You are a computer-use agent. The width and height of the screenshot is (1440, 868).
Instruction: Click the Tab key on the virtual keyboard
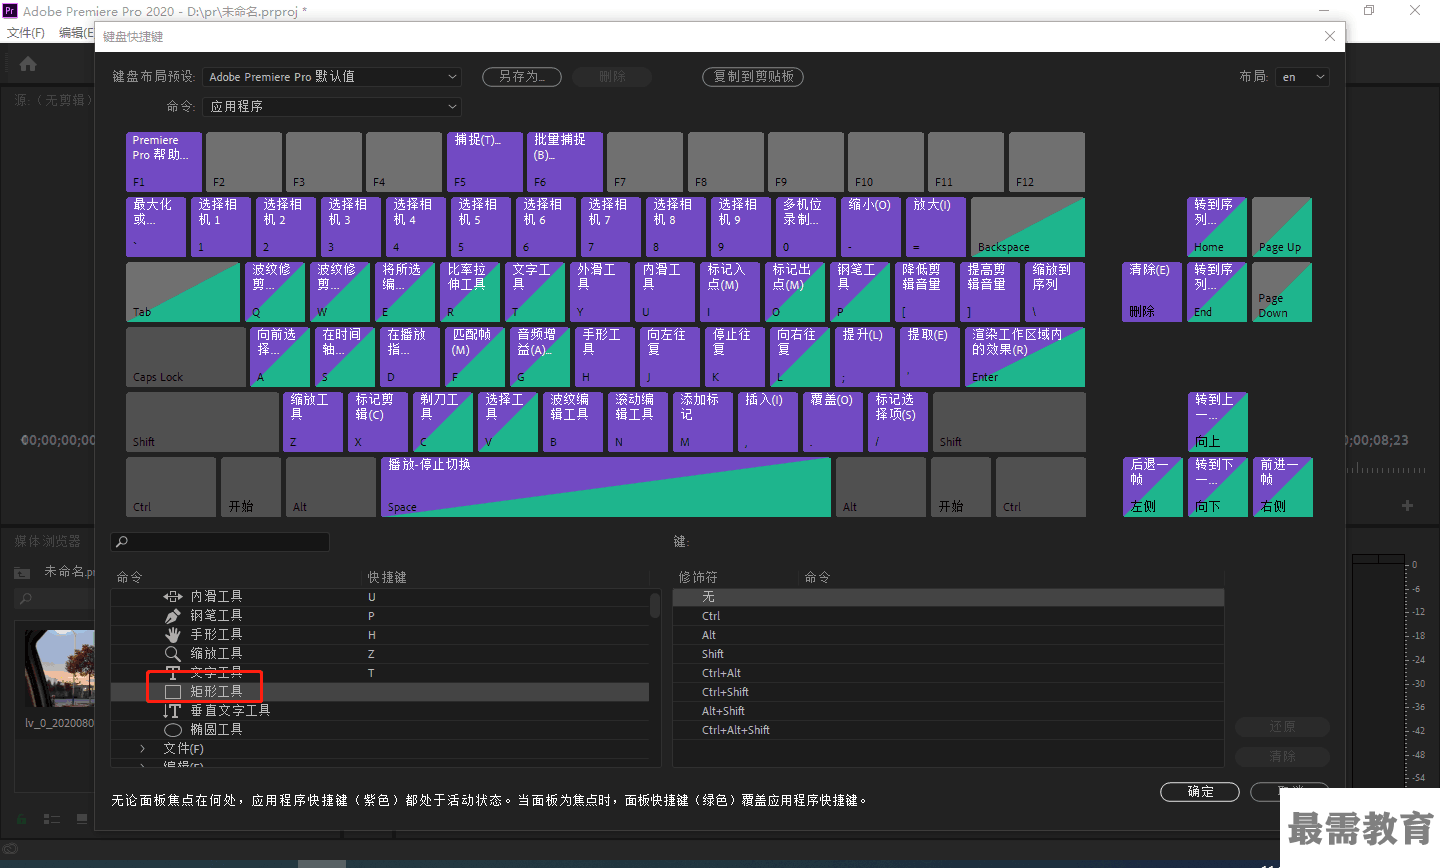click(x=183, y=292)
